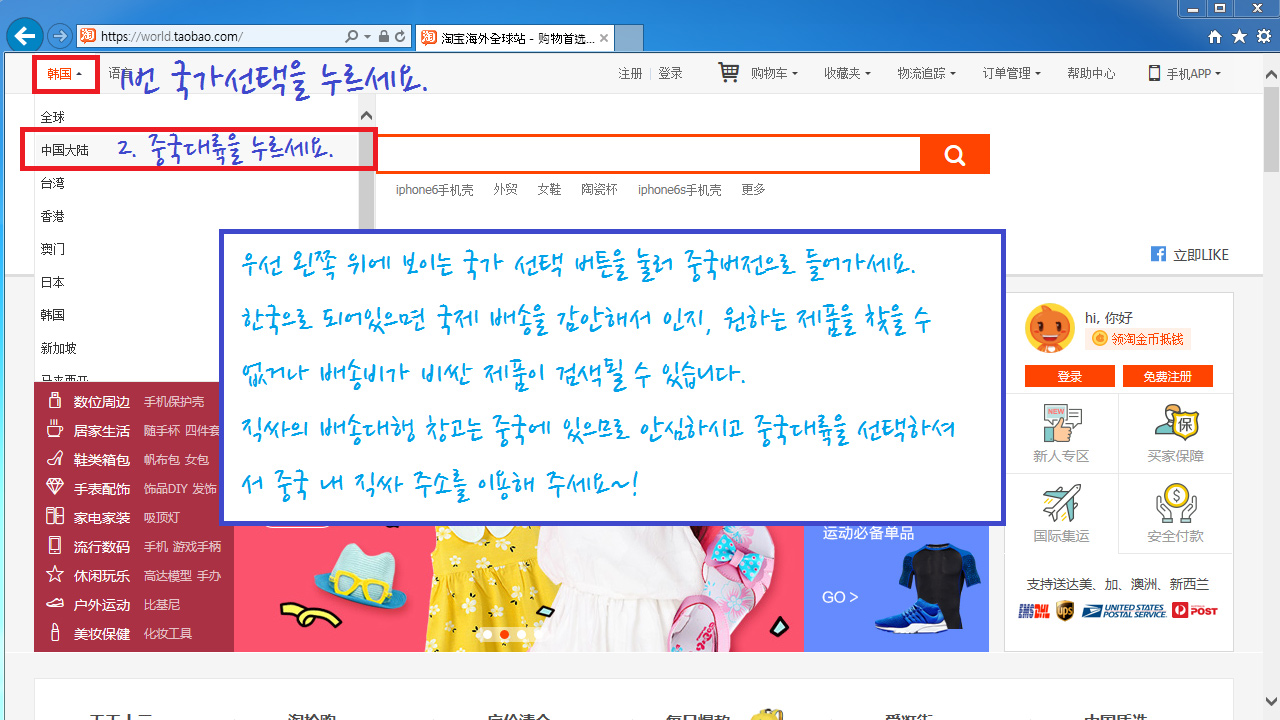This screenshot has width=1280, height=720.
Task: Select the active orange carousel dot
Action: [504, 635]
